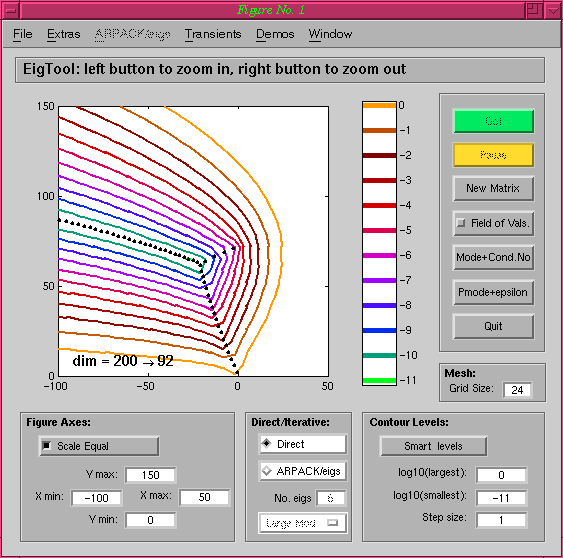Click the magenta -6 color bar
Screen dimensions: 563x558
[x=380, y=255]
